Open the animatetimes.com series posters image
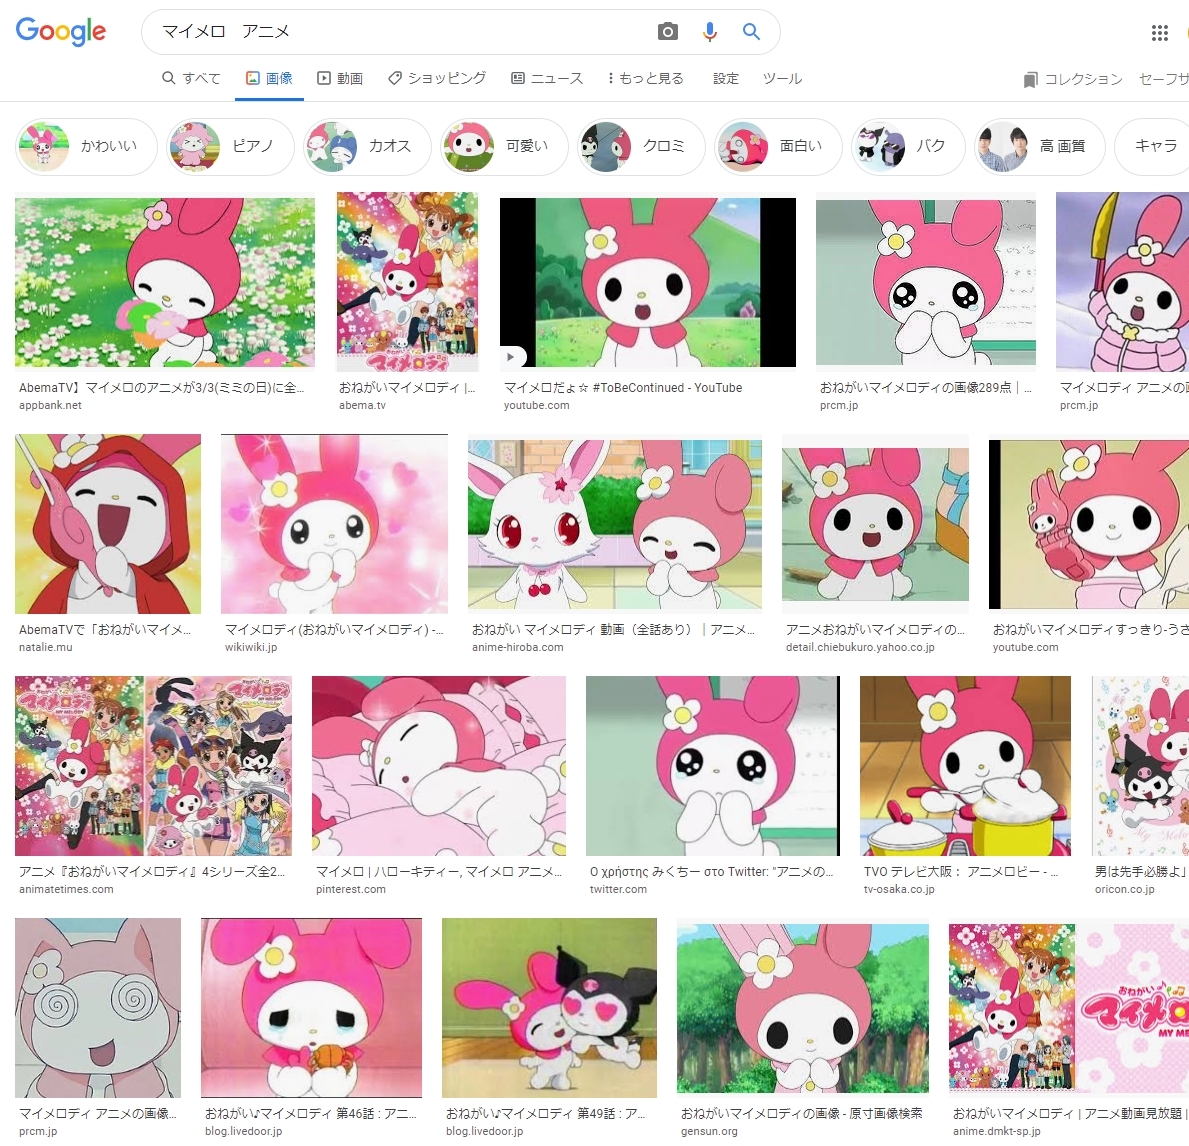The height and width of the screenshot is (1146, 1189). [x=153, y=766]
